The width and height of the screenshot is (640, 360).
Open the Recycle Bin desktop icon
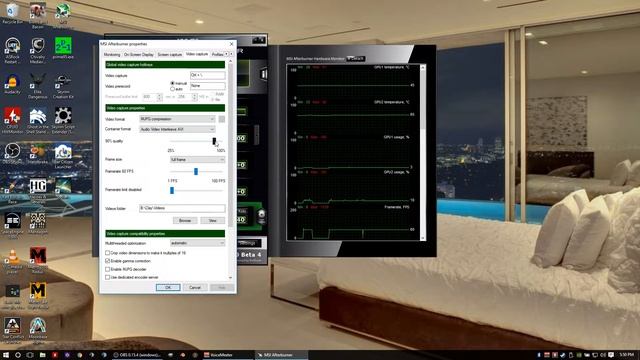coord(13,13)
